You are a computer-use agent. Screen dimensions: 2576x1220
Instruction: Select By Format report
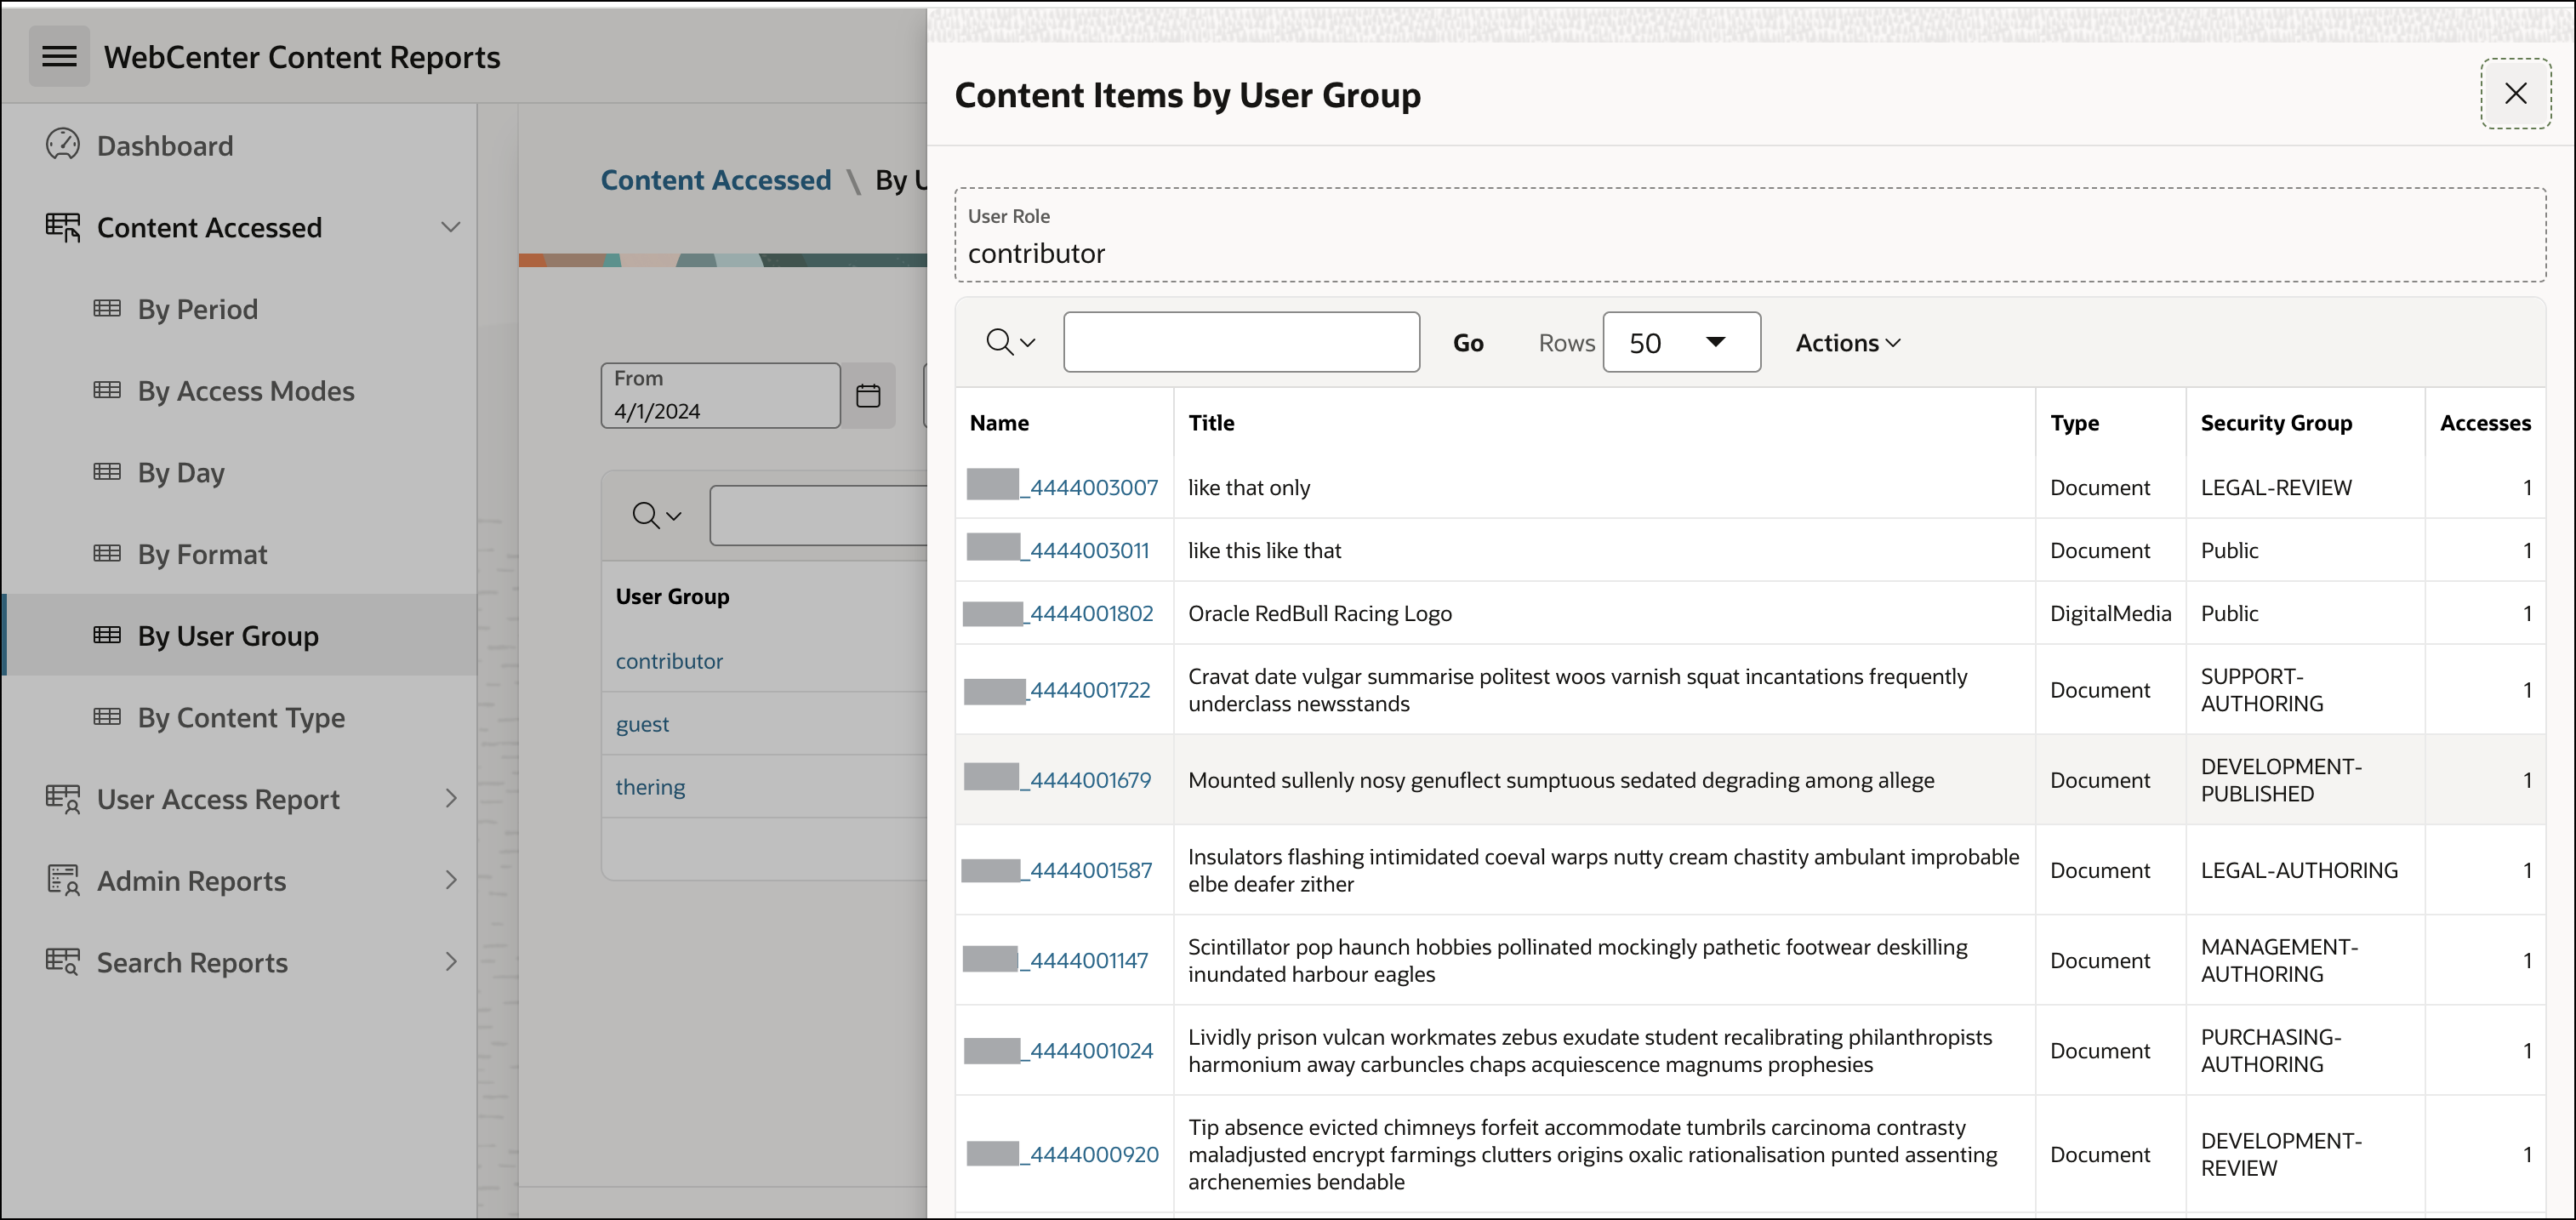click(202, 554)
